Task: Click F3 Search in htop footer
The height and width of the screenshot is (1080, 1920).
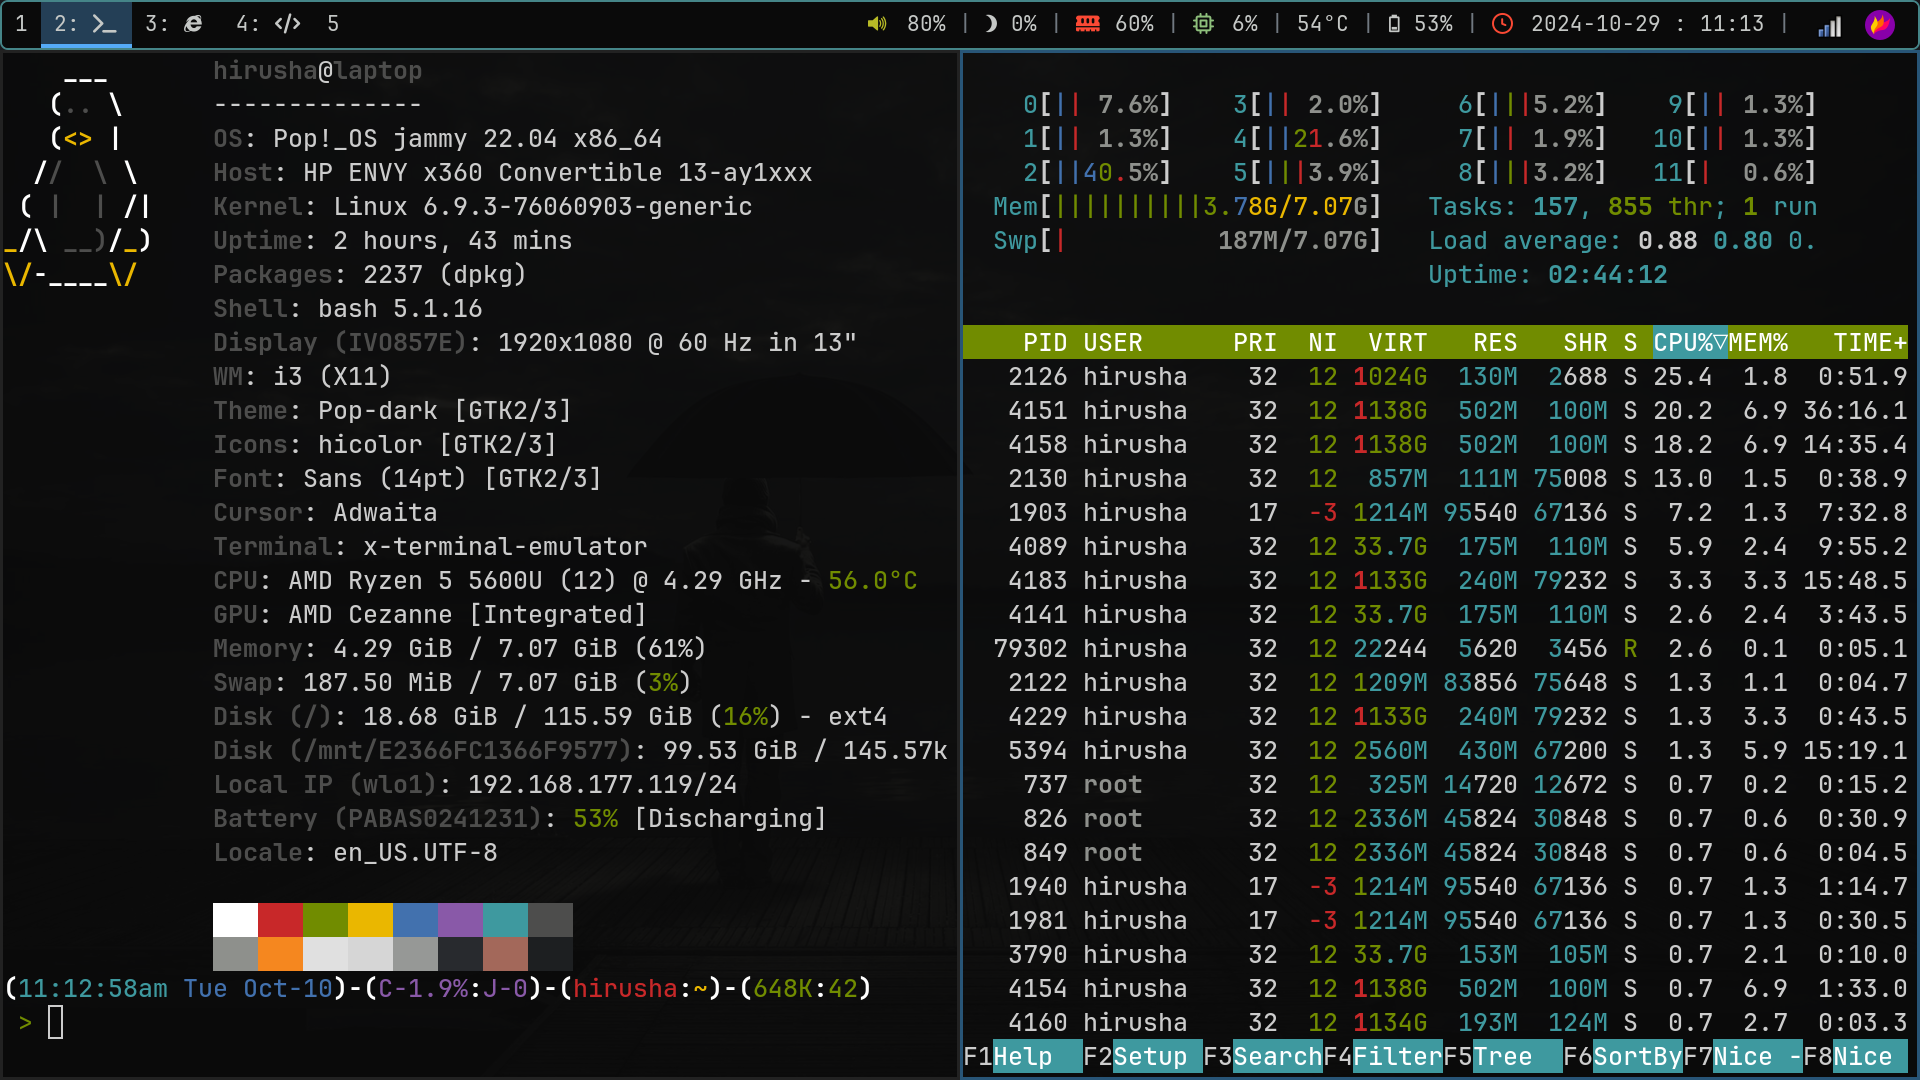Action: 1262,1057
